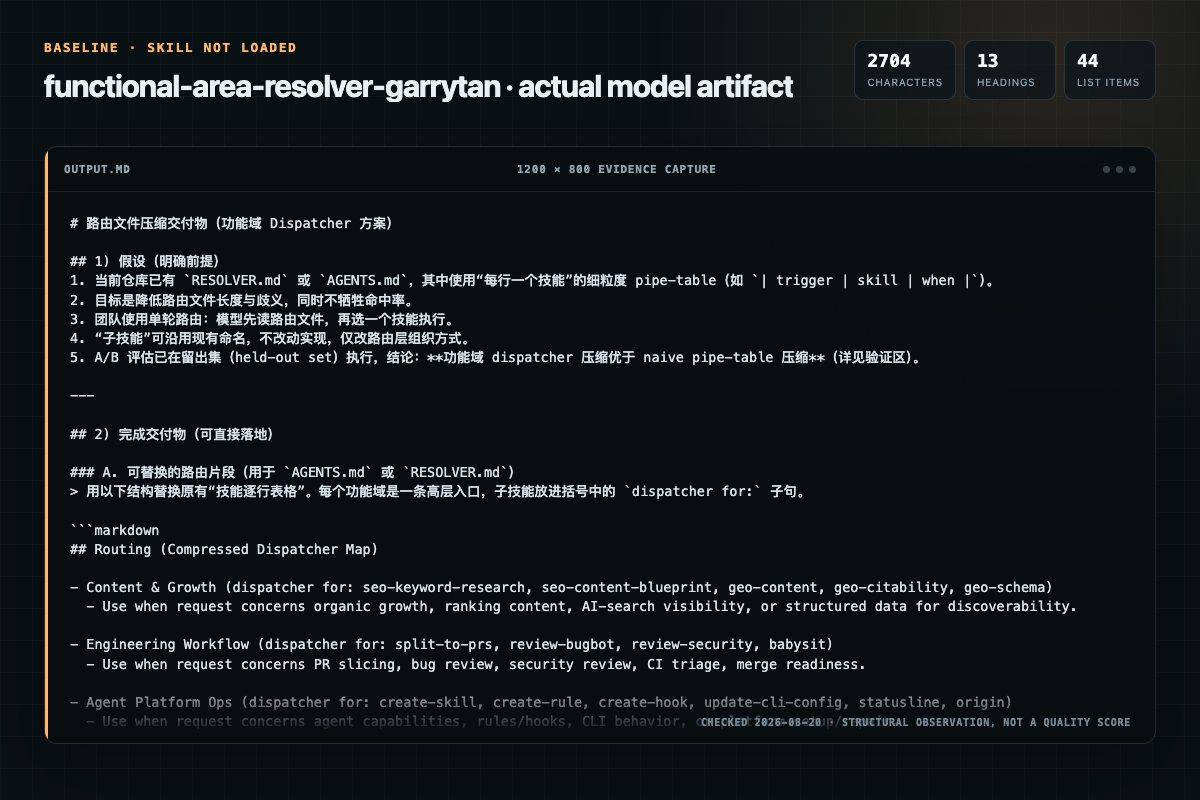Viewport: 1200px width, 800px height.
Task: Click the 'BASELINE · SKILL NOT LOADED' label
Action: (170, 48)
